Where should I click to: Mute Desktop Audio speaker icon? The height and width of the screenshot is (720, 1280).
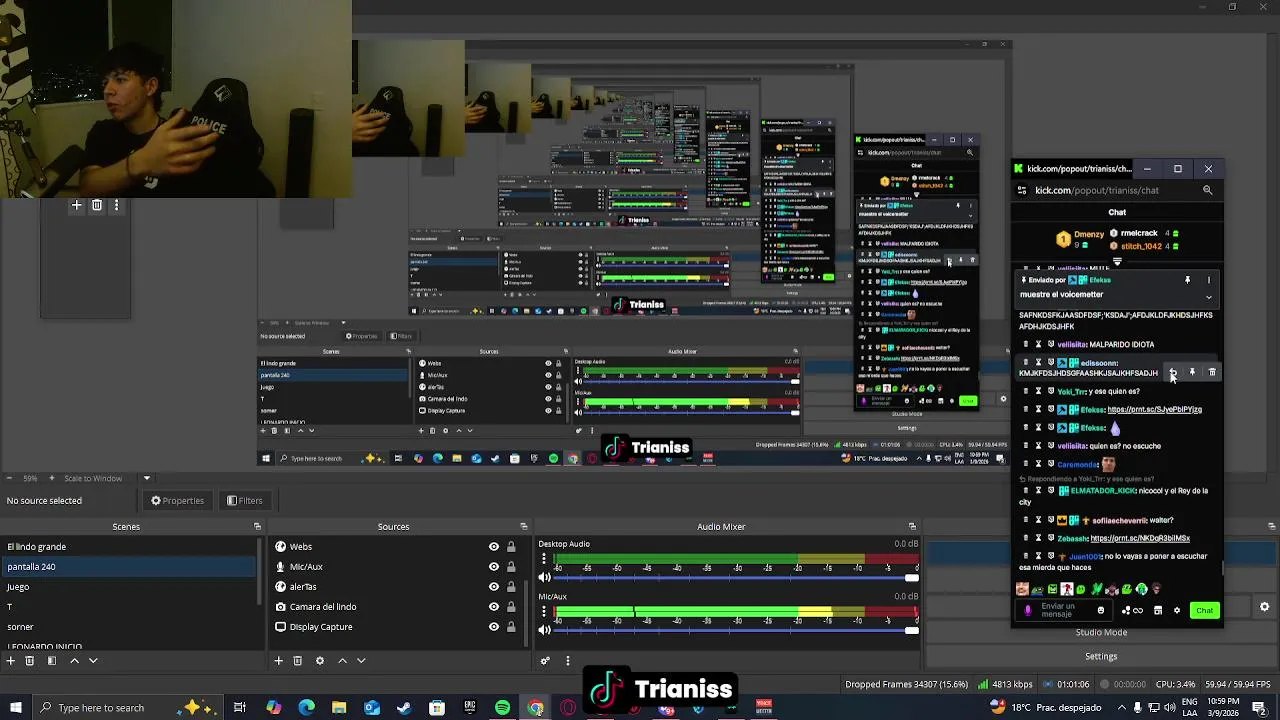pos(545,577)
